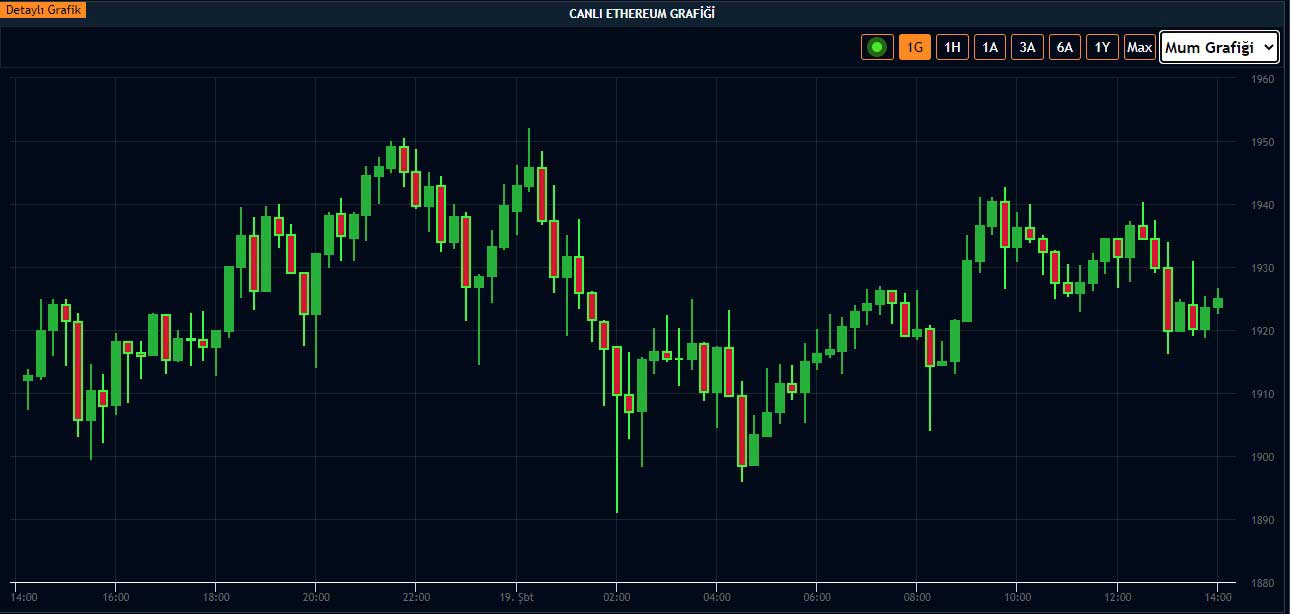Select the 1G daily timeframe
Image resolution: width=1290 pixels, height=614 pixels.
point(915,47)
